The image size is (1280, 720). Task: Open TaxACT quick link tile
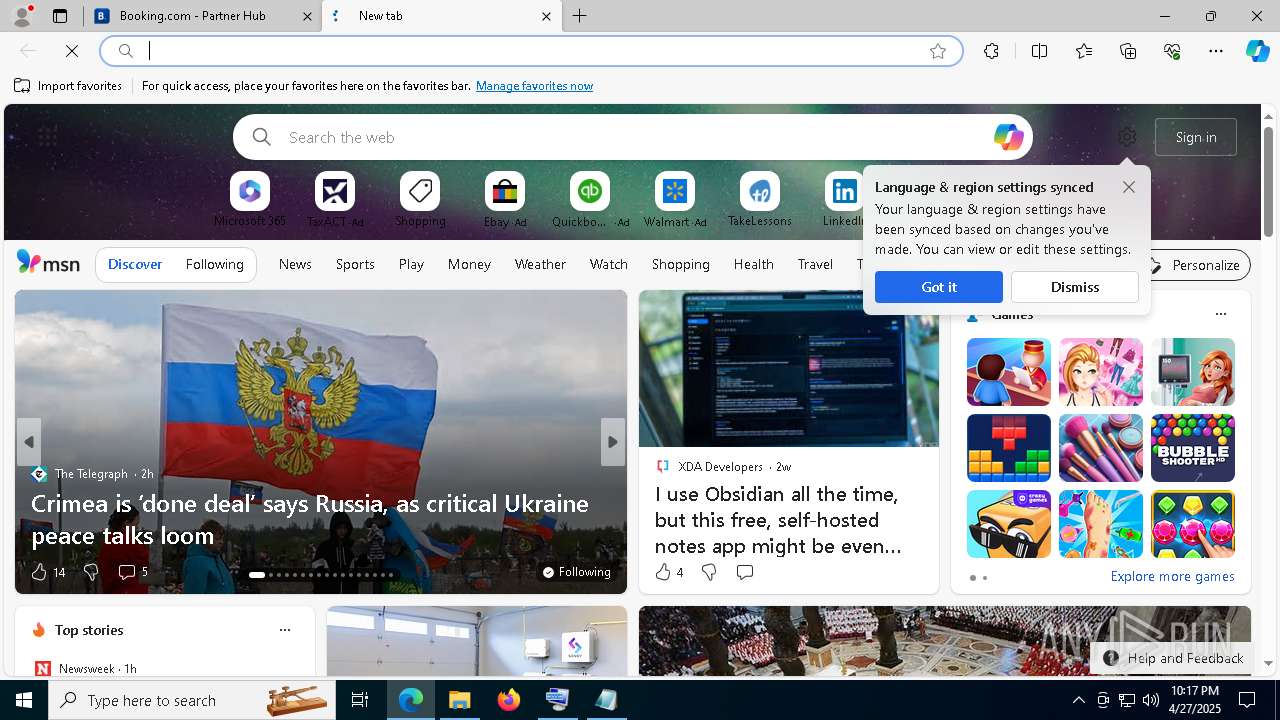pyautogui.click(x=335, y=200)
